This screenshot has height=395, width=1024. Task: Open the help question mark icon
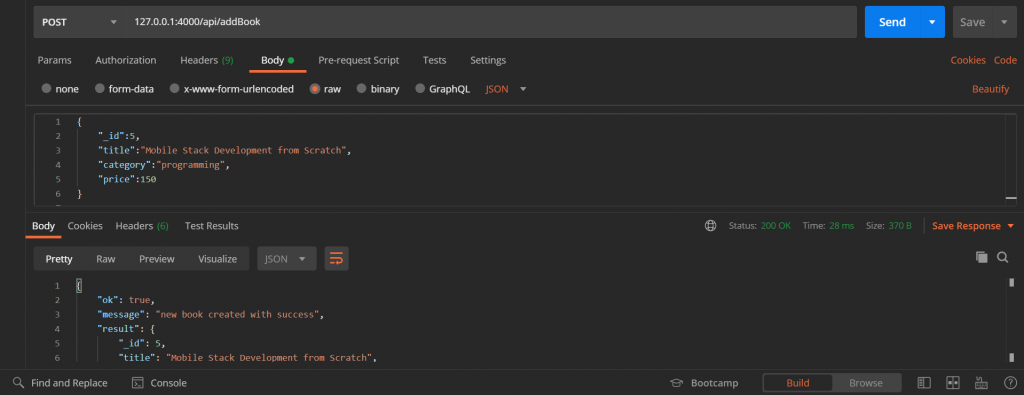click(1010, 383)
